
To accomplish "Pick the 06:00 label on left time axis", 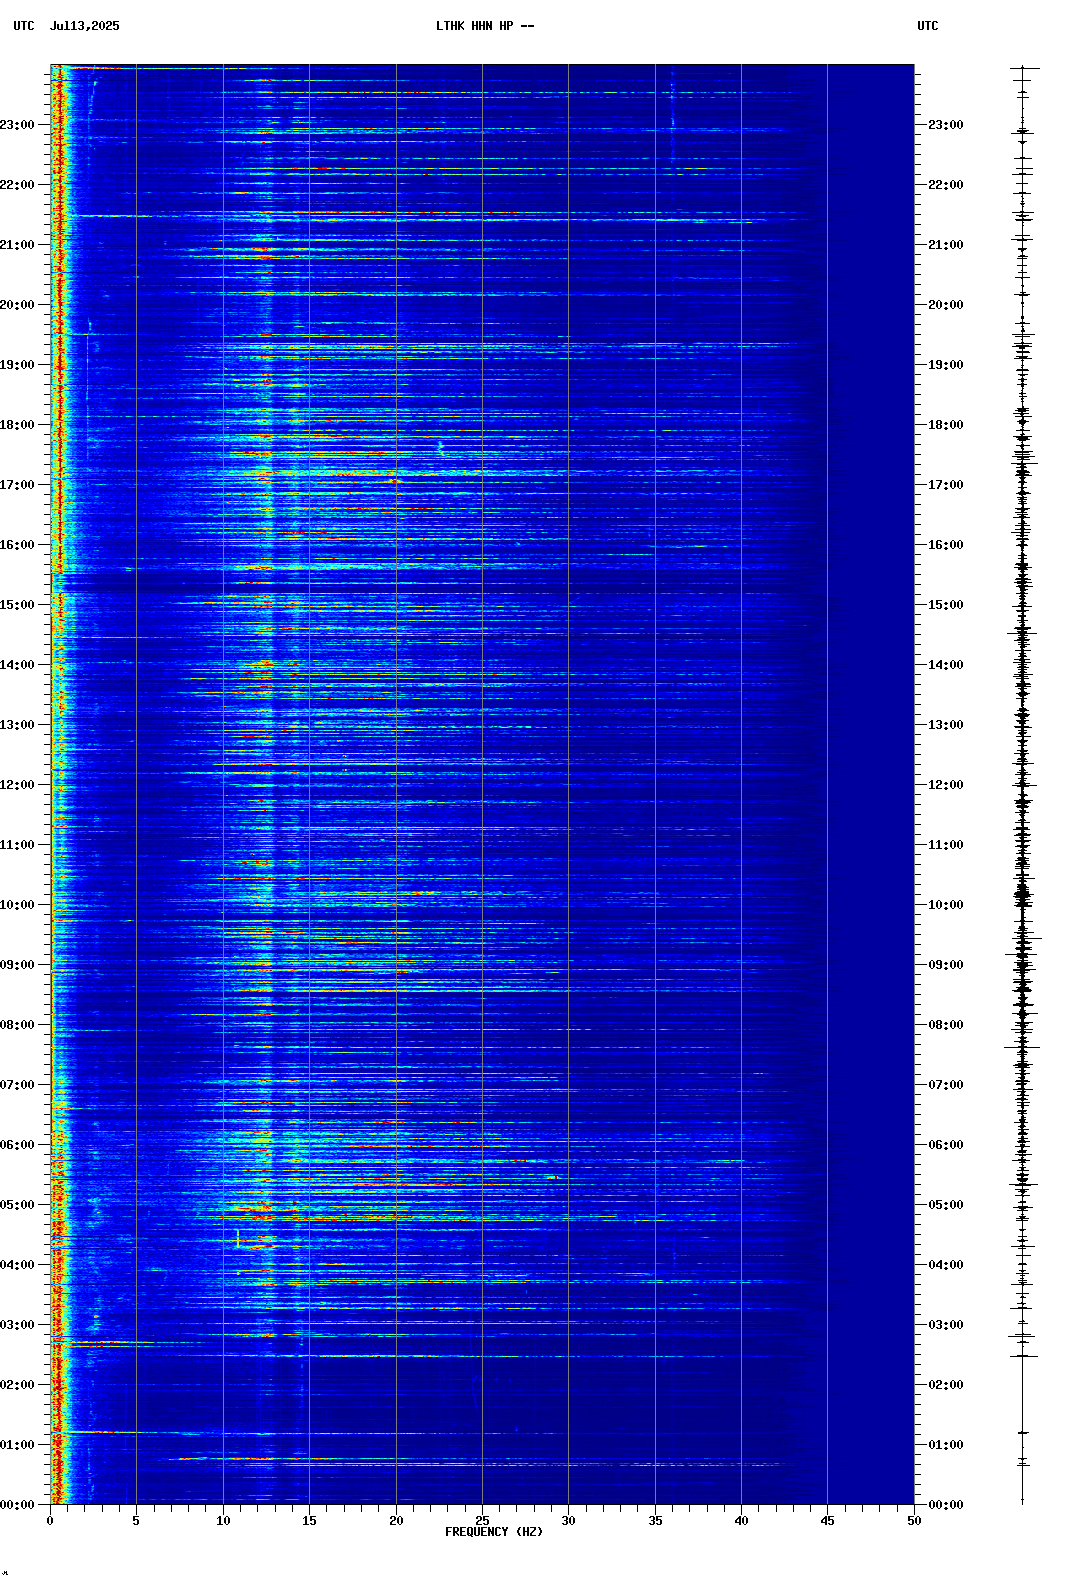I will pos(17,1145).
